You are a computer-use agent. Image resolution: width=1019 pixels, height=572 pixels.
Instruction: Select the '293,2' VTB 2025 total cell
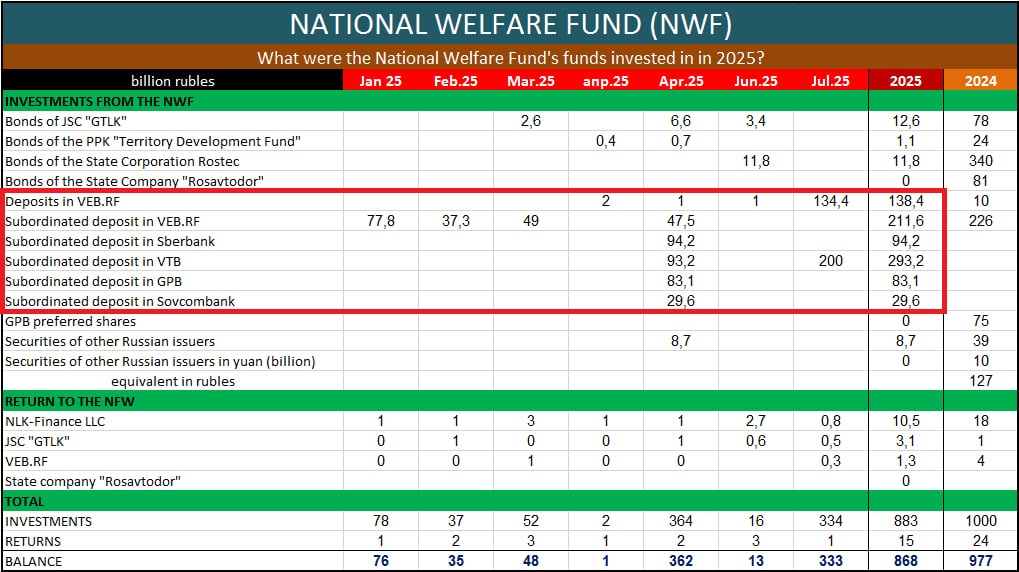[906, 261]
